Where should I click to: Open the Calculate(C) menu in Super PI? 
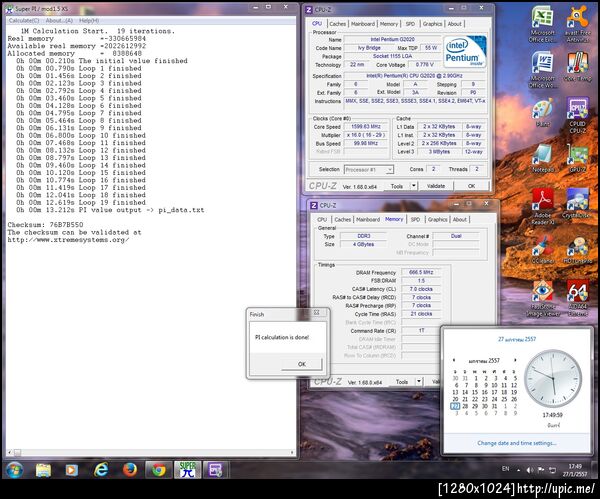click(24, 20)
